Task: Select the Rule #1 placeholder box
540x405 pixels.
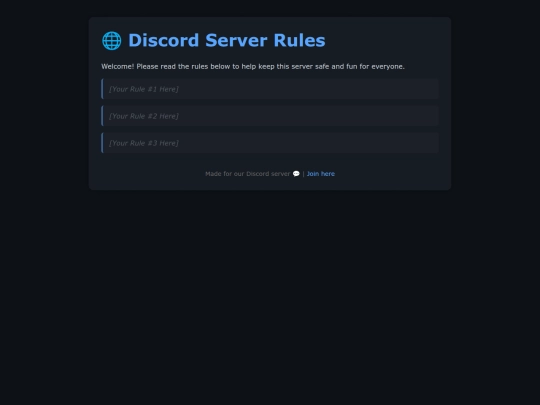Action: coord(270,89)
